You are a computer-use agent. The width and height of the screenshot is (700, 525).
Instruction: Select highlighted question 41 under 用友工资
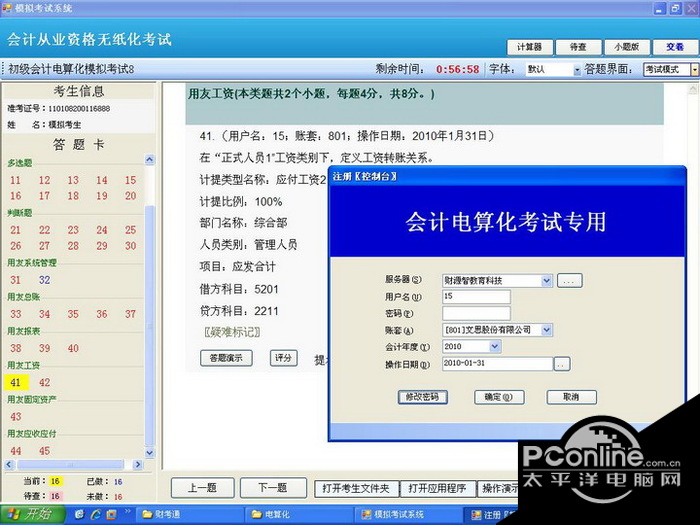click(x=16, y=383)
